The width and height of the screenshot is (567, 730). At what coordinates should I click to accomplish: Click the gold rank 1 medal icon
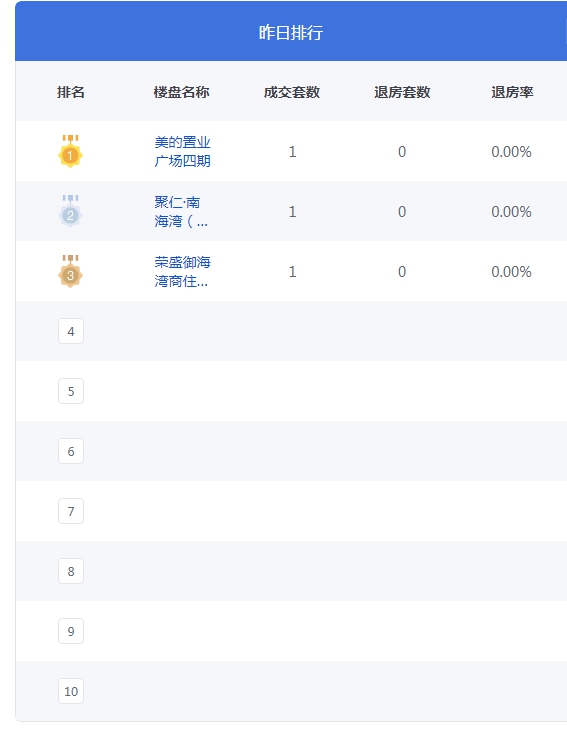(x=70, y=151)
